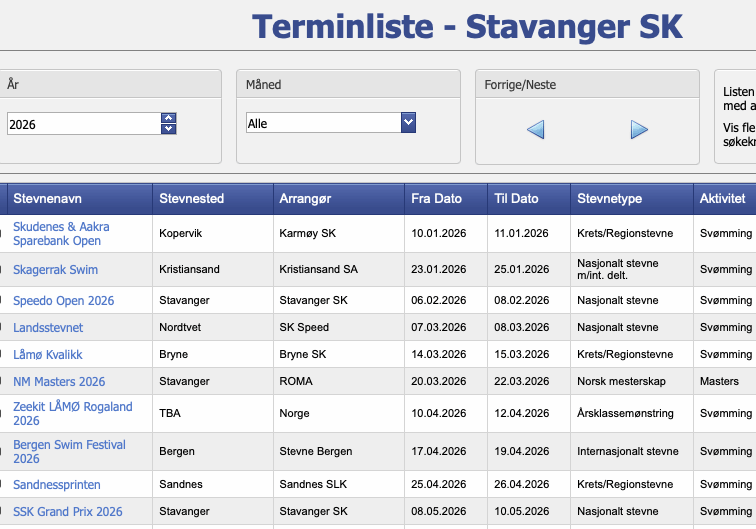
Task: Open the SSK Grand Prix 2026 link
Action: tap(67, 512)
